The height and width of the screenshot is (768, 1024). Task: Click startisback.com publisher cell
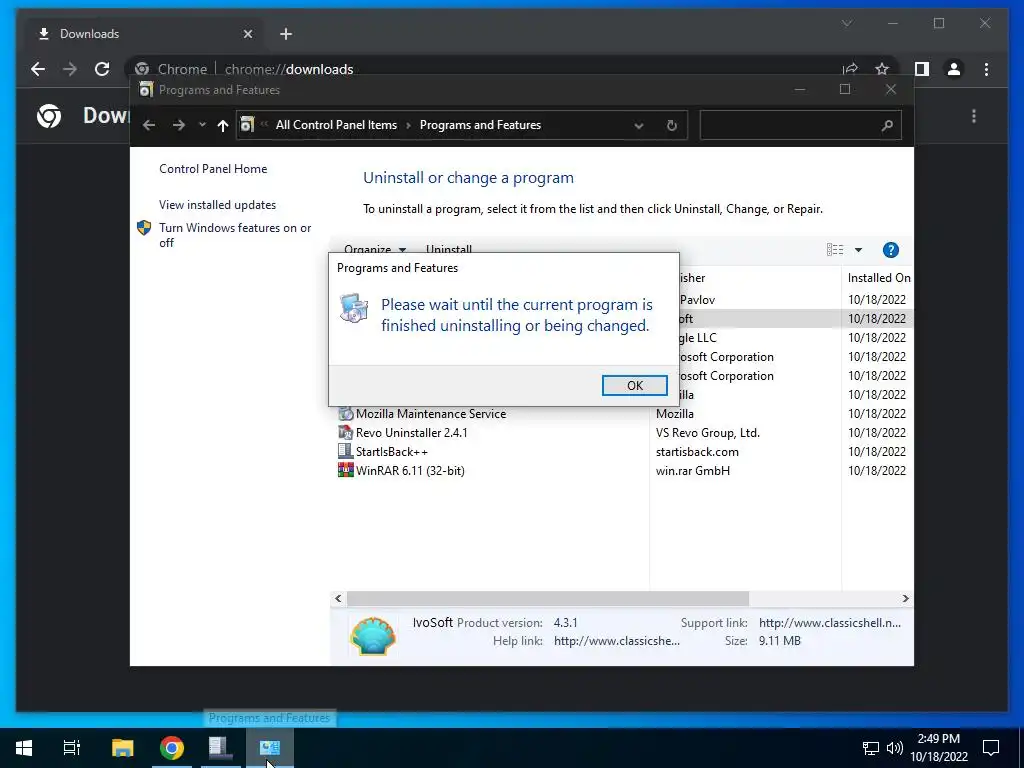(x=697, y=451)
